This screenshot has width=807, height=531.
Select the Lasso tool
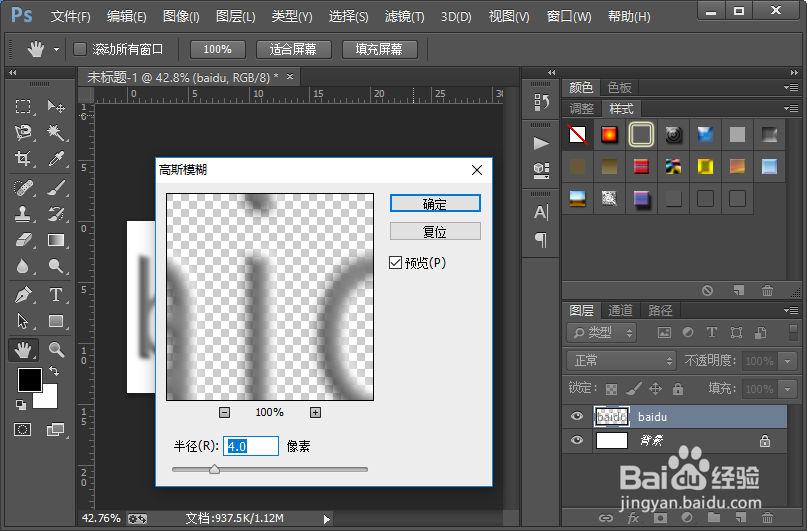click(23, 133)
